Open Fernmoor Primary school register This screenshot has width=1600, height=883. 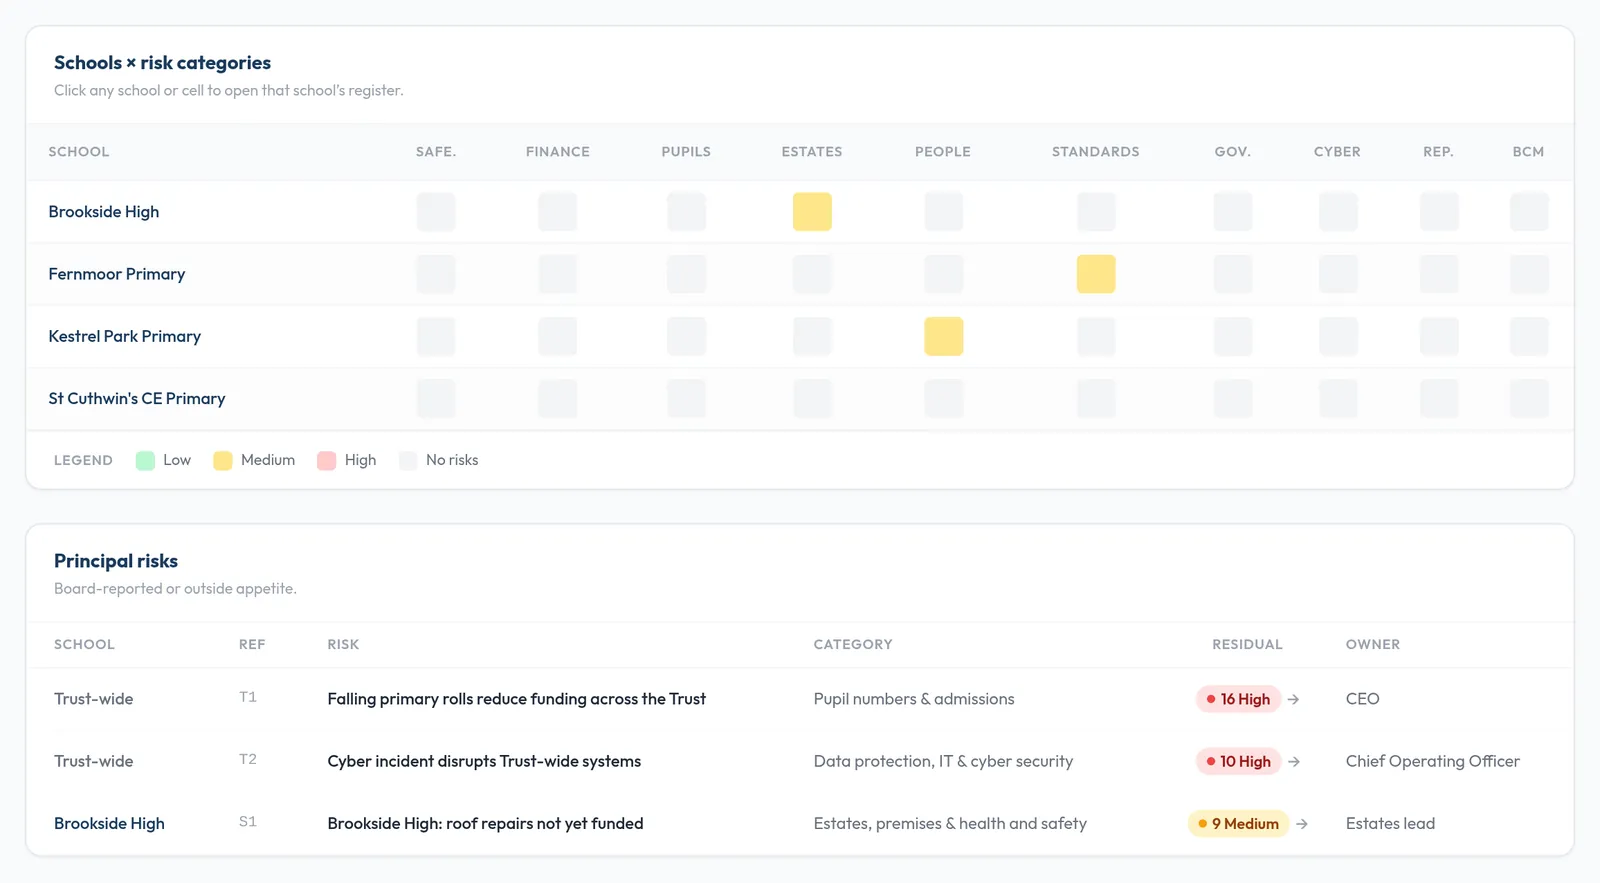coord(117,274)
